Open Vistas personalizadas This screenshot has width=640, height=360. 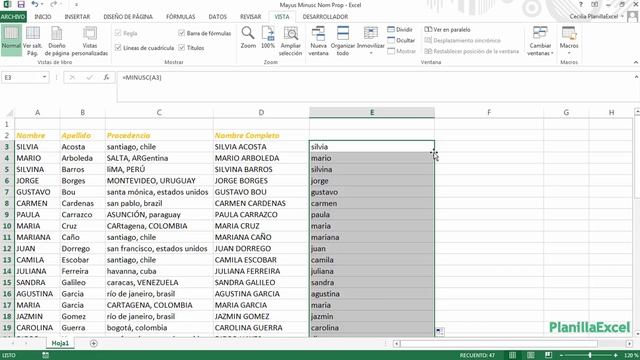[x=90, y=41]
